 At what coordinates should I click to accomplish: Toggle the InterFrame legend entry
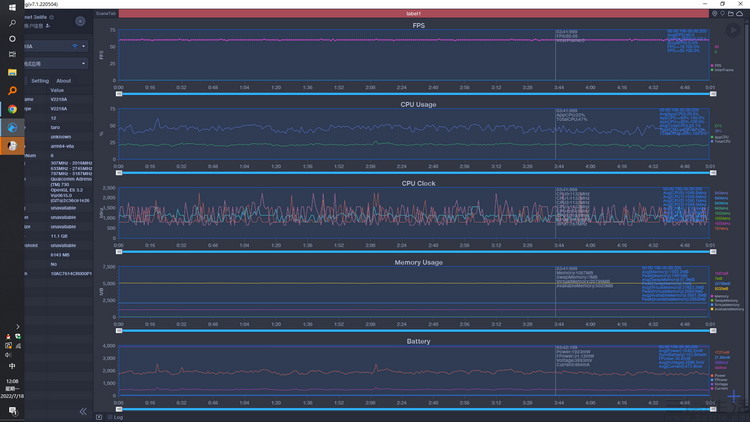[x=722, y=70]
